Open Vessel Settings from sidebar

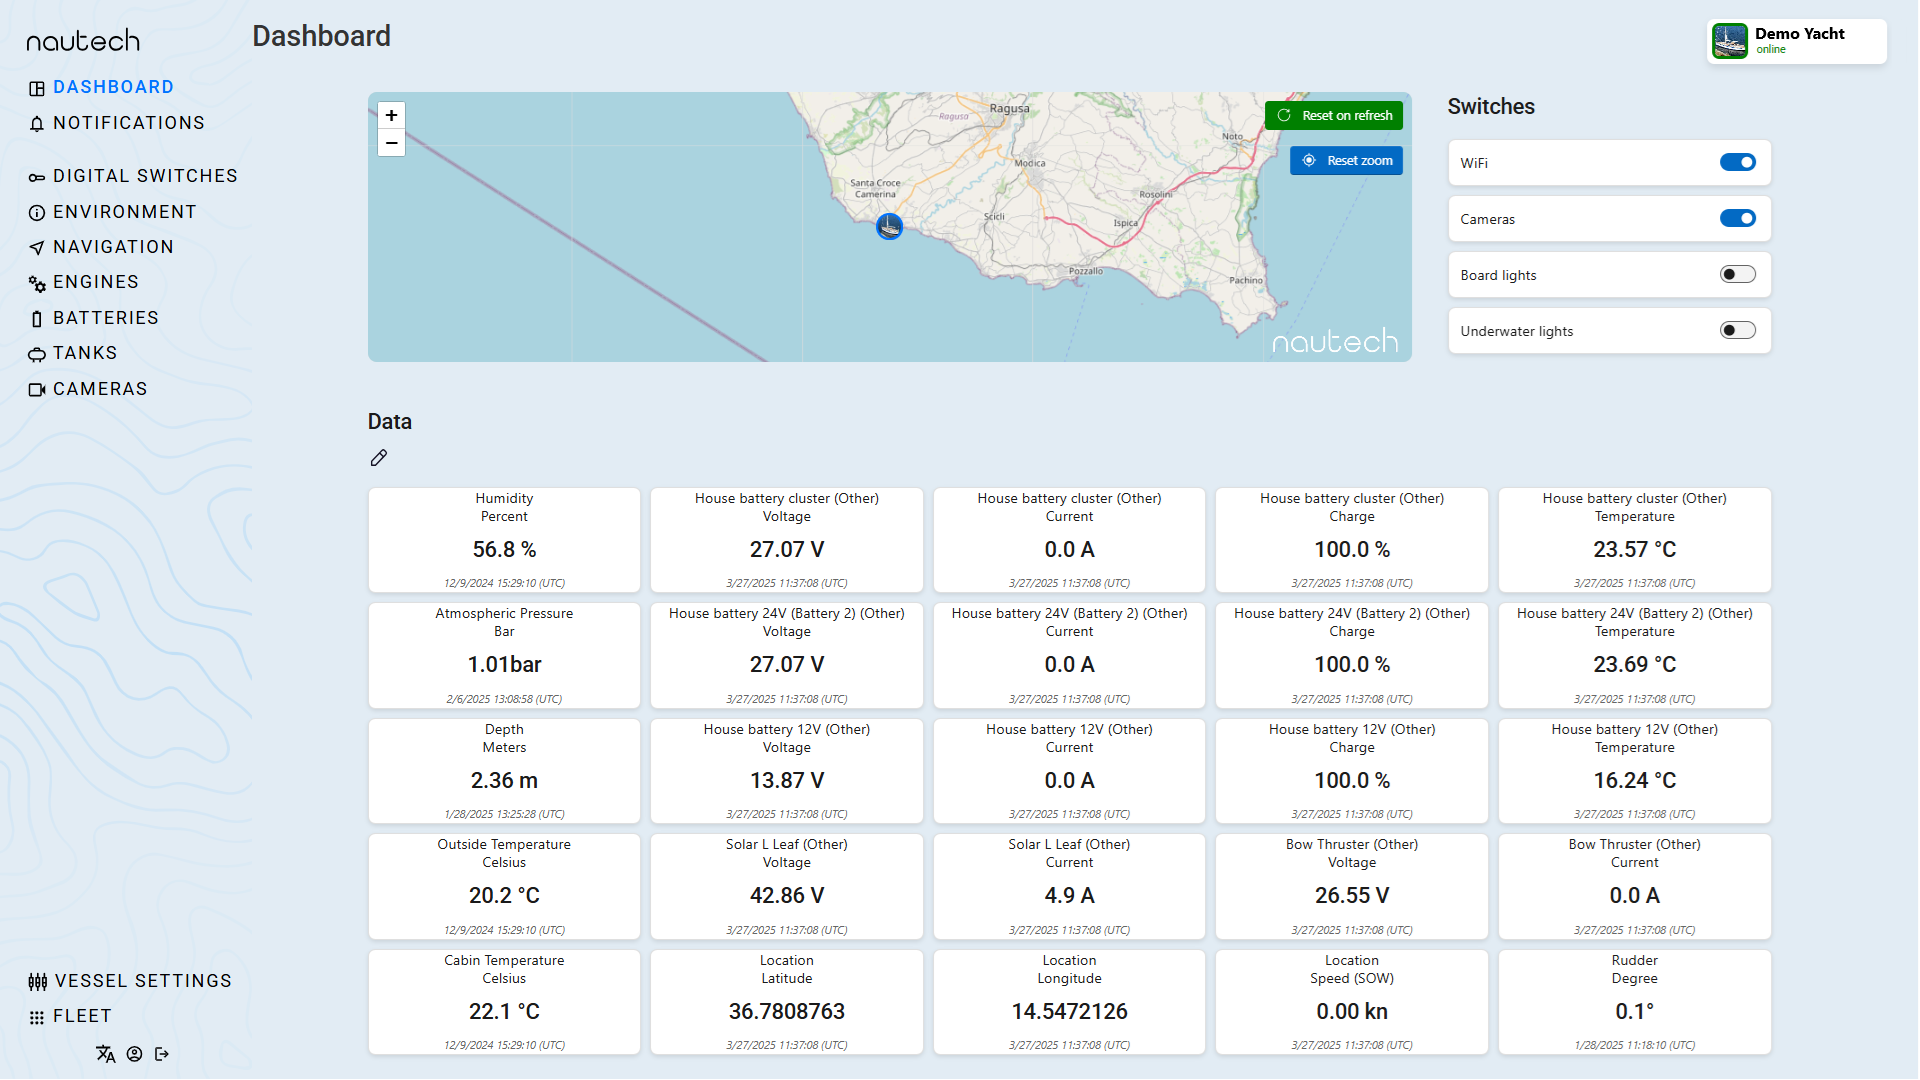pos(142,981)
